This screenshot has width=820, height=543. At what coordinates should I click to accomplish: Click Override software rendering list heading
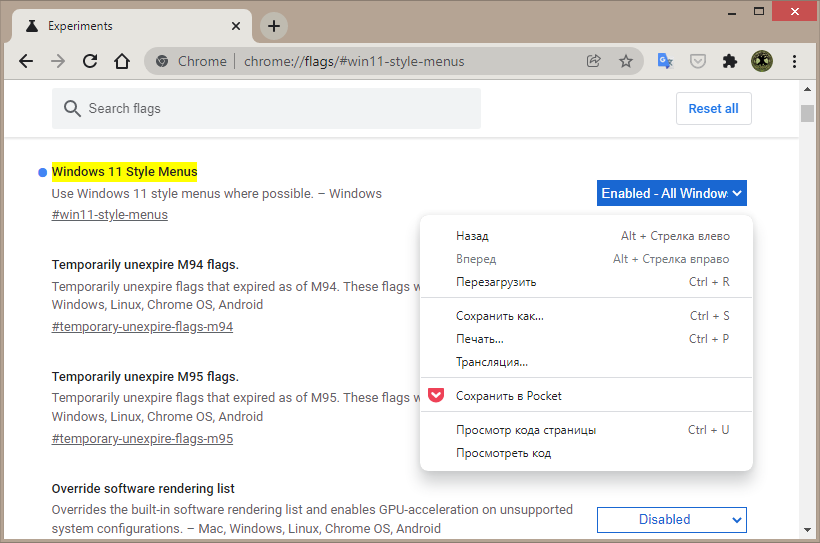pos(143,489)
